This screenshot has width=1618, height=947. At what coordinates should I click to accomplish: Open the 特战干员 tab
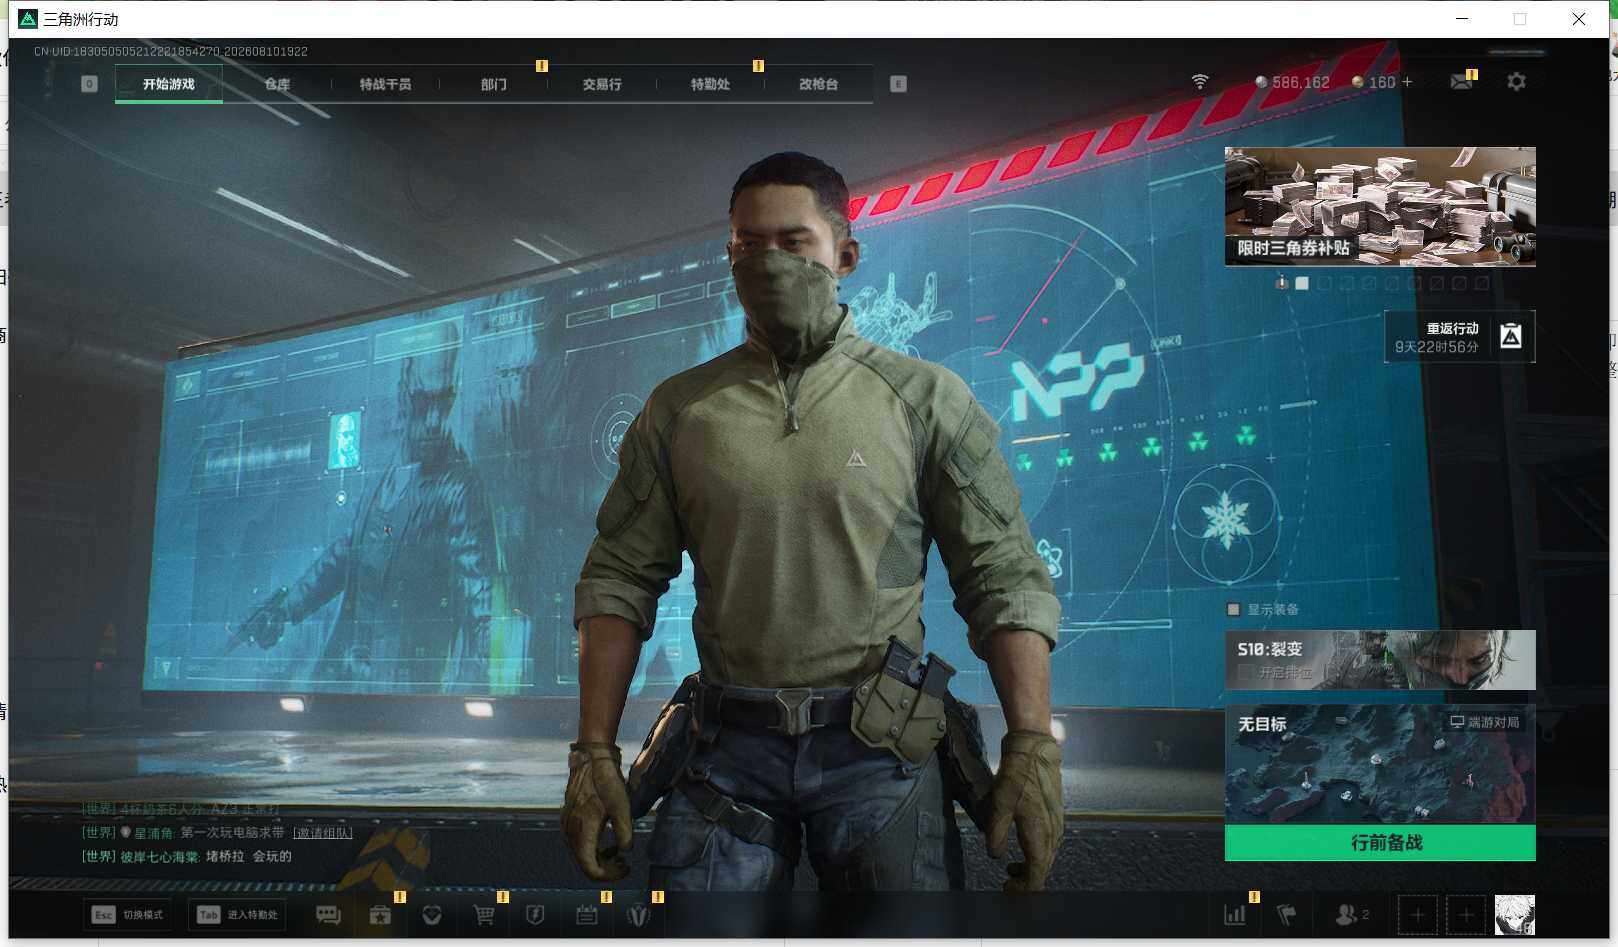click(385, 84)
